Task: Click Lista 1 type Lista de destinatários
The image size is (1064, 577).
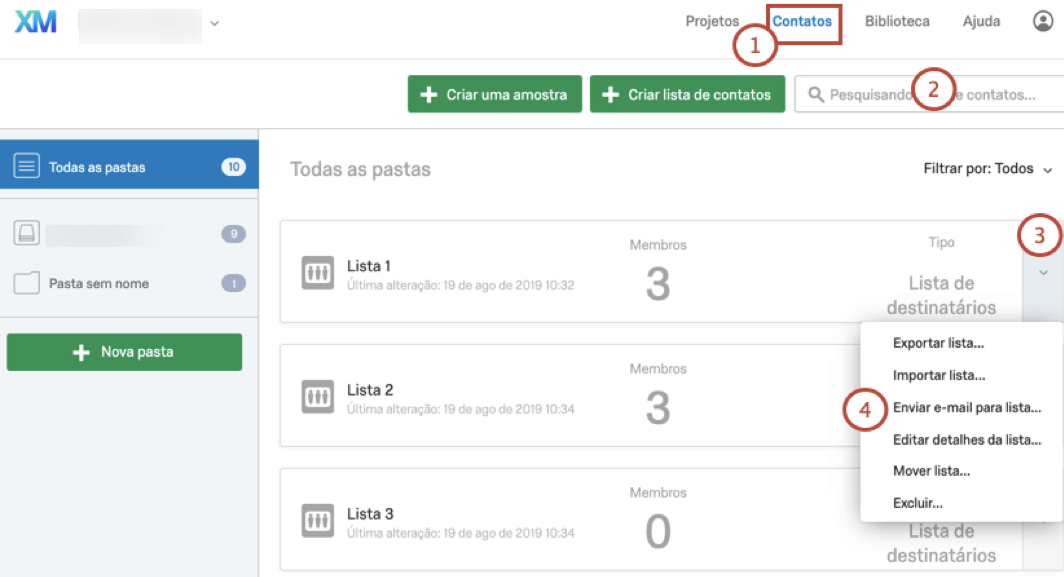Action: pos(941,295)
